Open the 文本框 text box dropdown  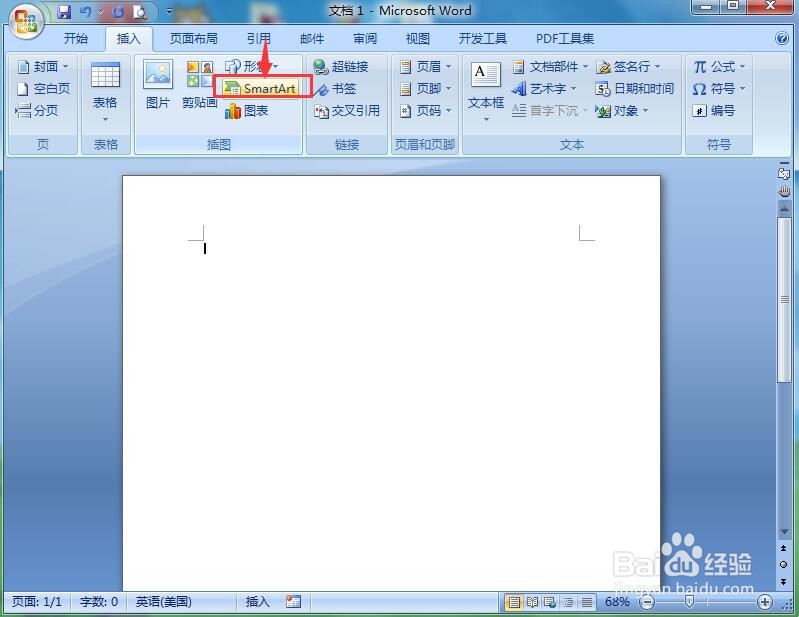486,93
